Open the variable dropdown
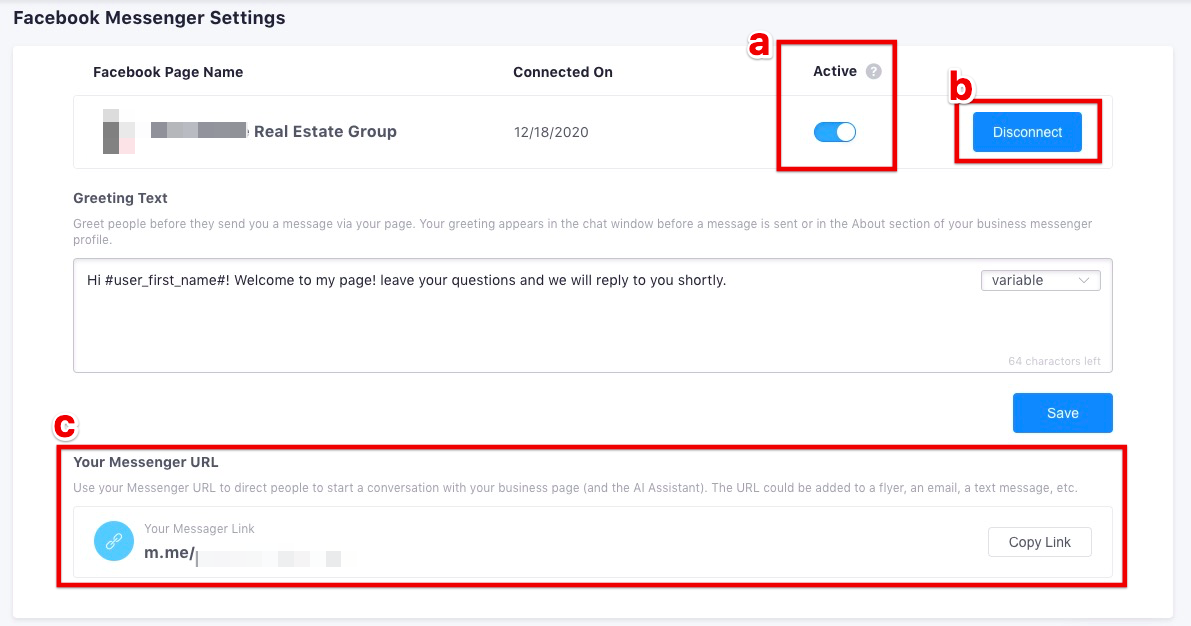The height and width of the screenshot is (626, 1191). [x=1041, y=280]
